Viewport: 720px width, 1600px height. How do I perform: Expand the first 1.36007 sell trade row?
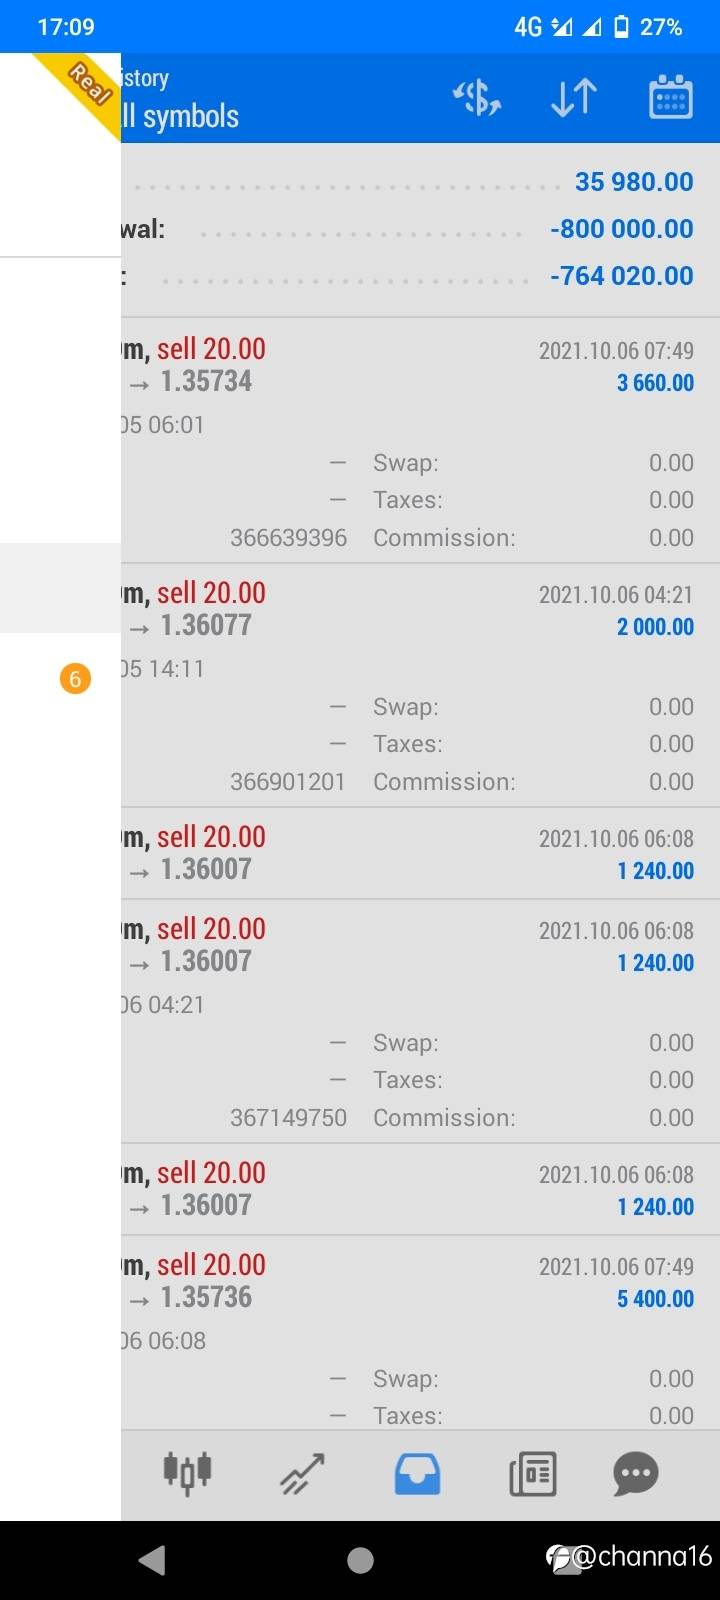pyautogui.click(x=420, y=853)
